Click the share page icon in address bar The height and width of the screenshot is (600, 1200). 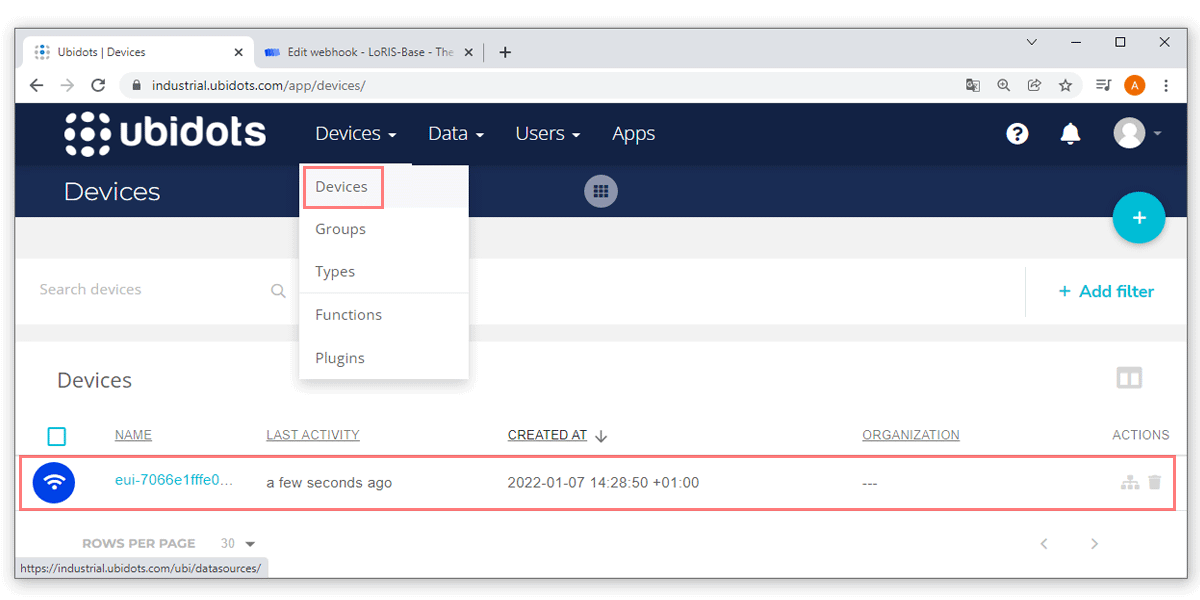tap(1035, 85)
